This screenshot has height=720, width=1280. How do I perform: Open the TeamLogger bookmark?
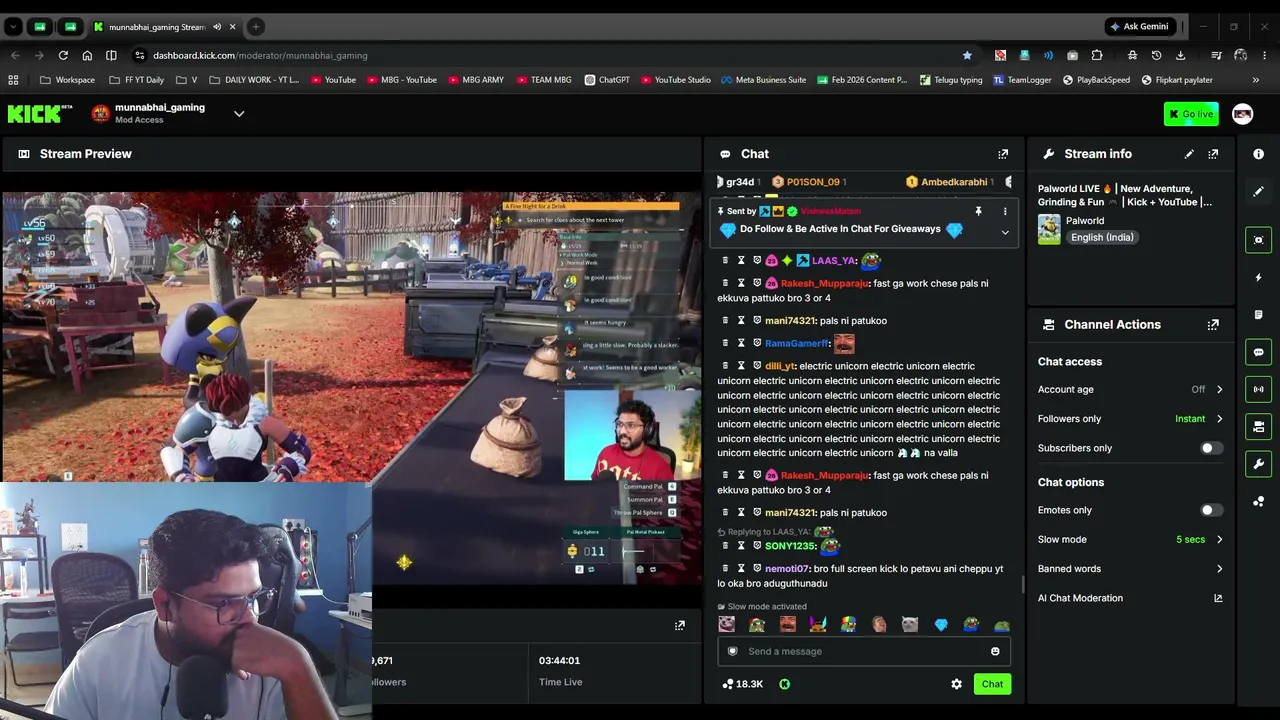click(1022, 80)
